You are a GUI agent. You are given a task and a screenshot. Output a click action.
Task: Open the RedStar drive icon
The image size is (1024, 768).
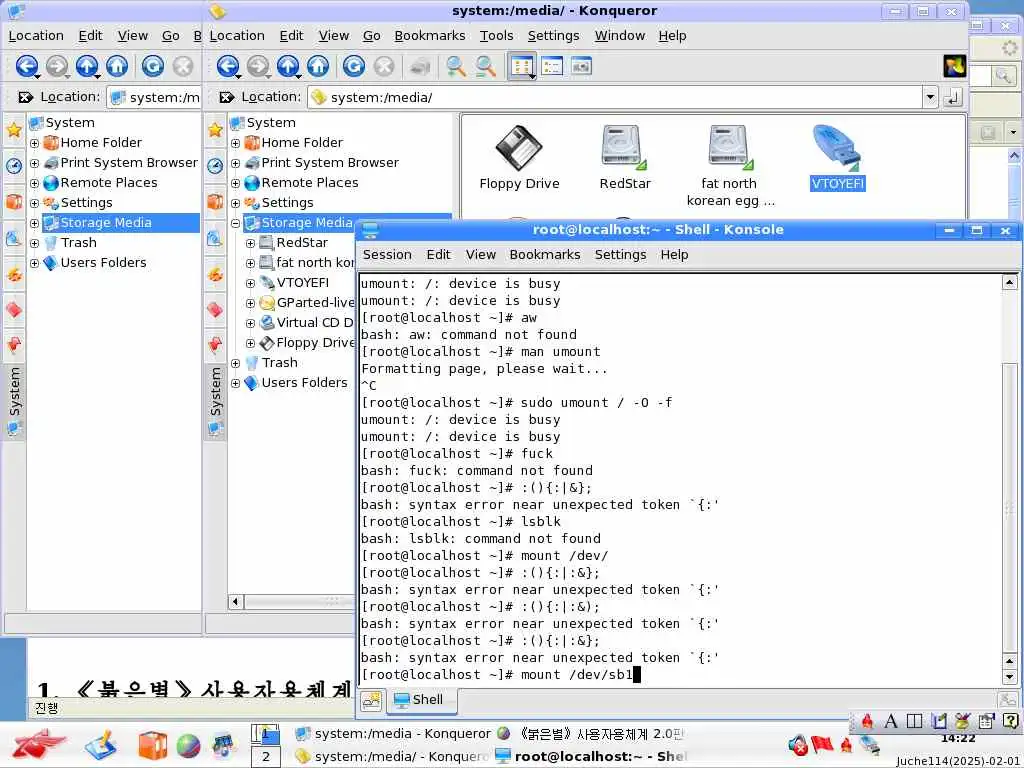click(625, 157)
